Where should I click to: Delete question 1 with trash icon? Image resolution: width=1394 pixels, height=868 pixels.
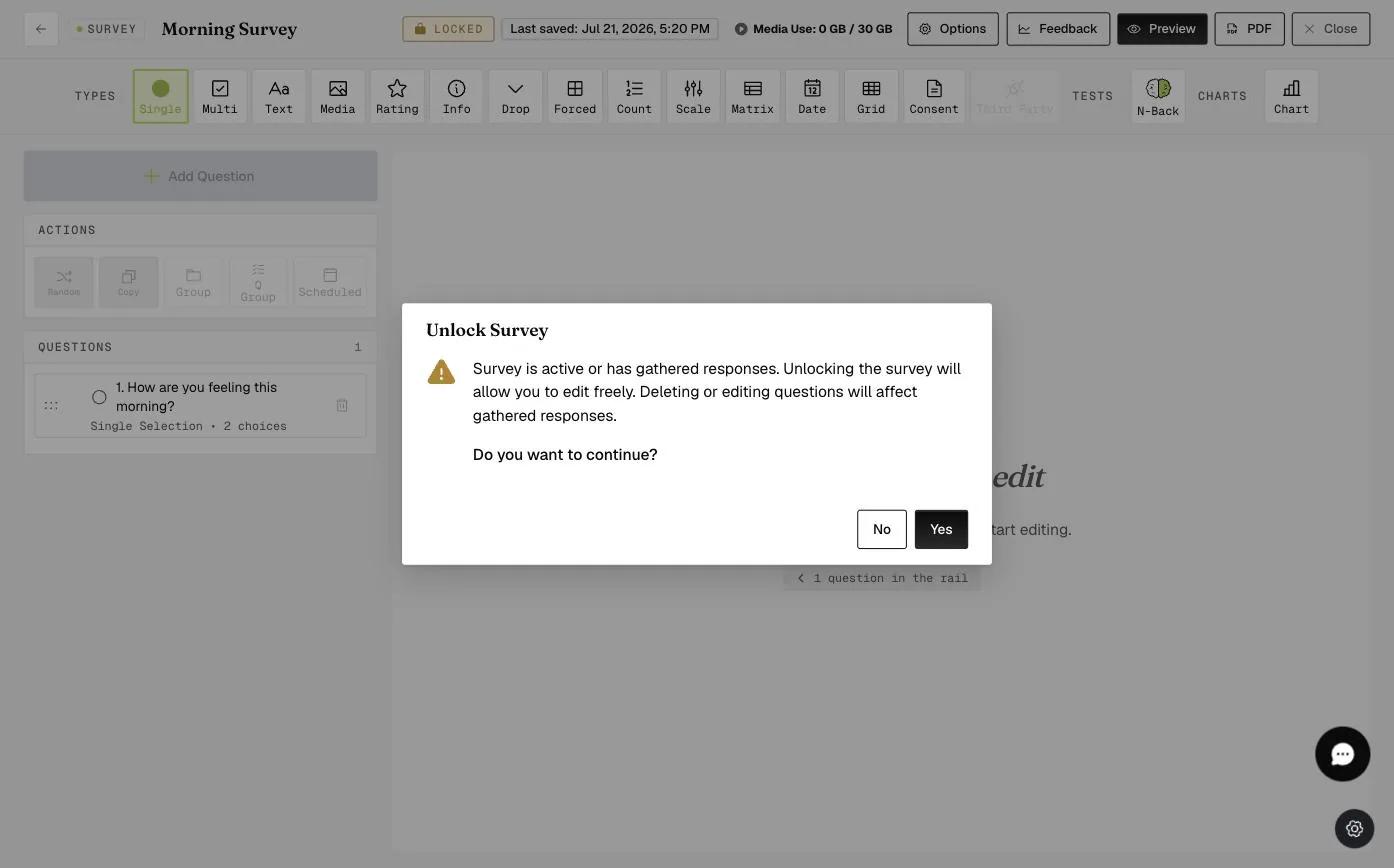[342, 405]
